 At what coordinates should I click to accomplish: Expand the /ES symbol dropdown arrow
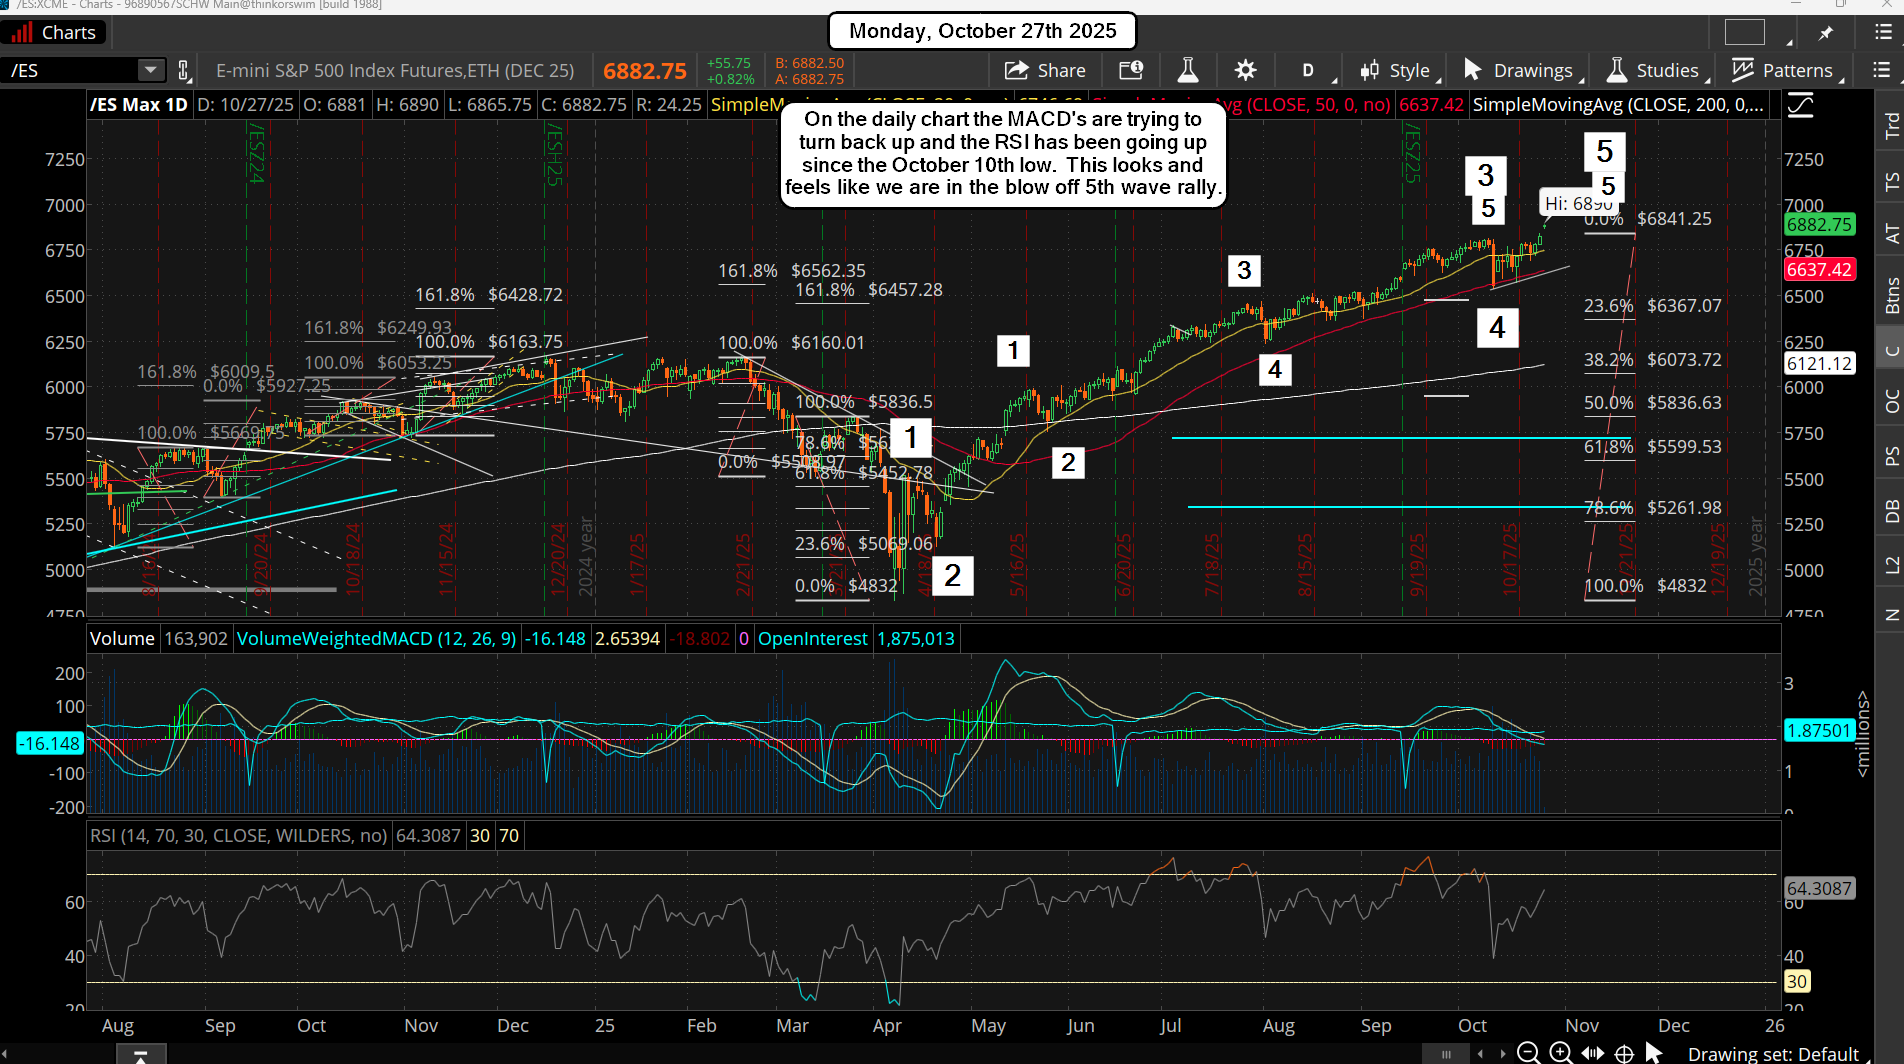(151, 70)
